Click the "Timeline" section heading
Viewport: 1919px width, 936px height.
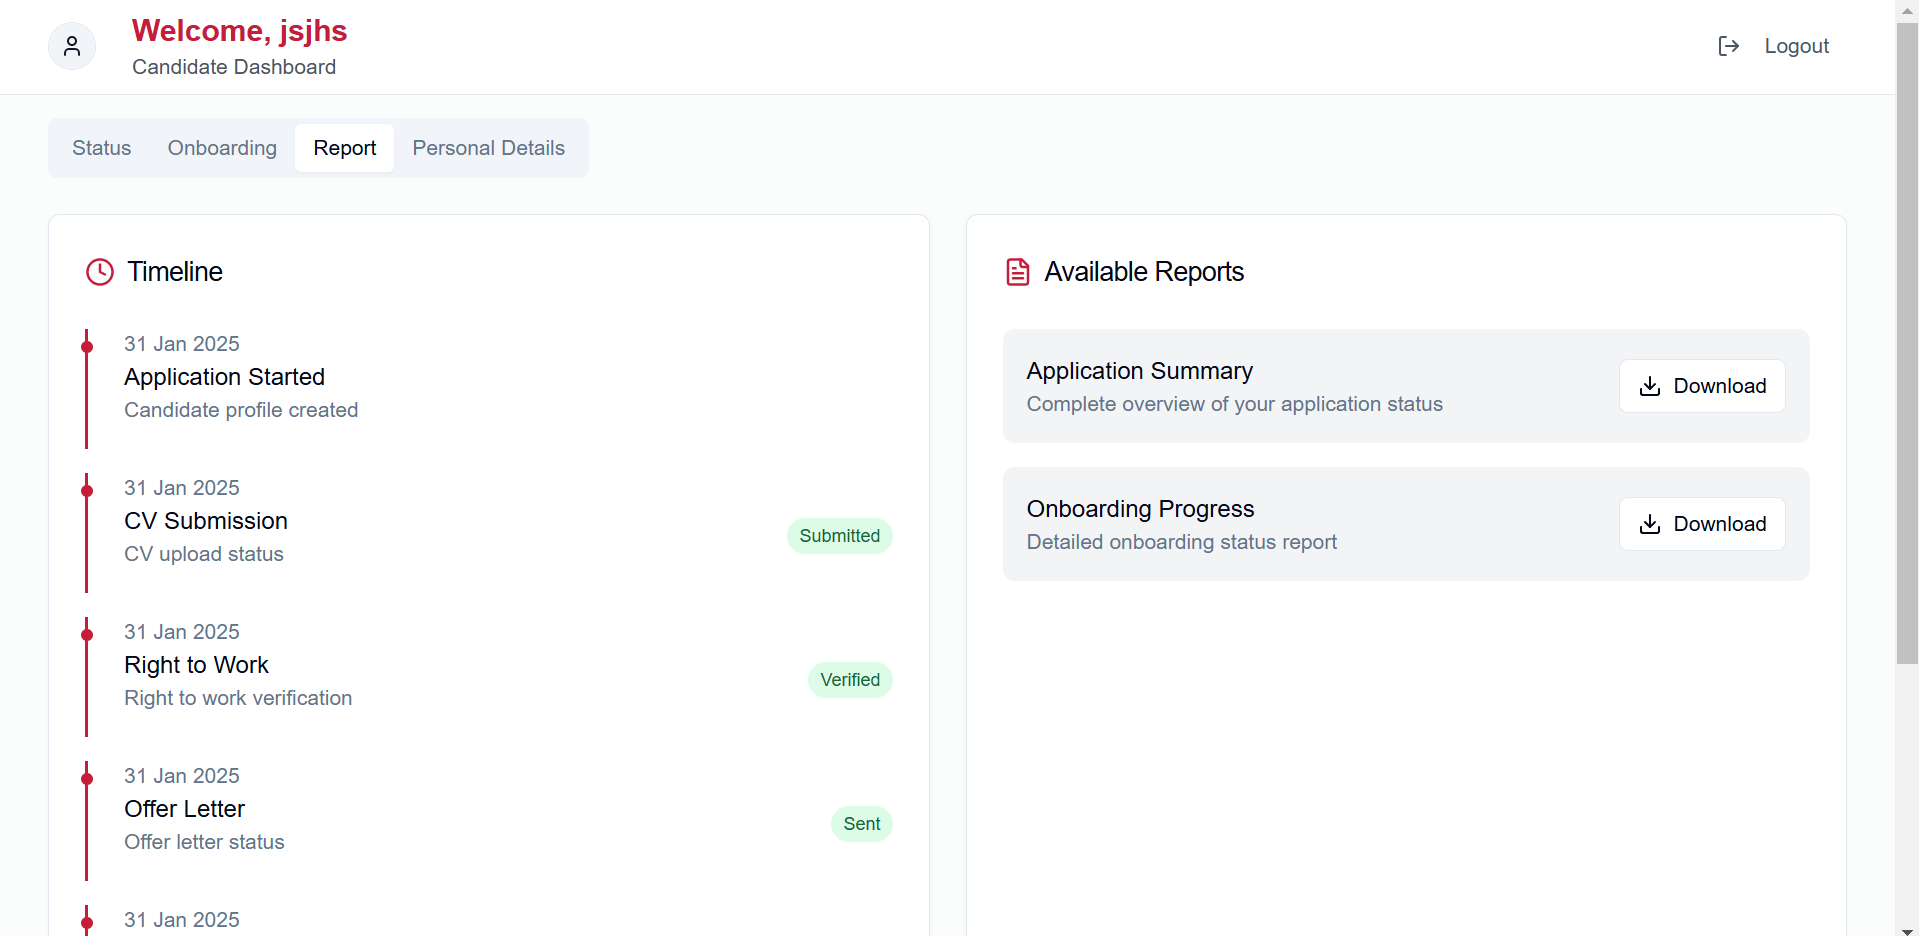tap(175, 272)
